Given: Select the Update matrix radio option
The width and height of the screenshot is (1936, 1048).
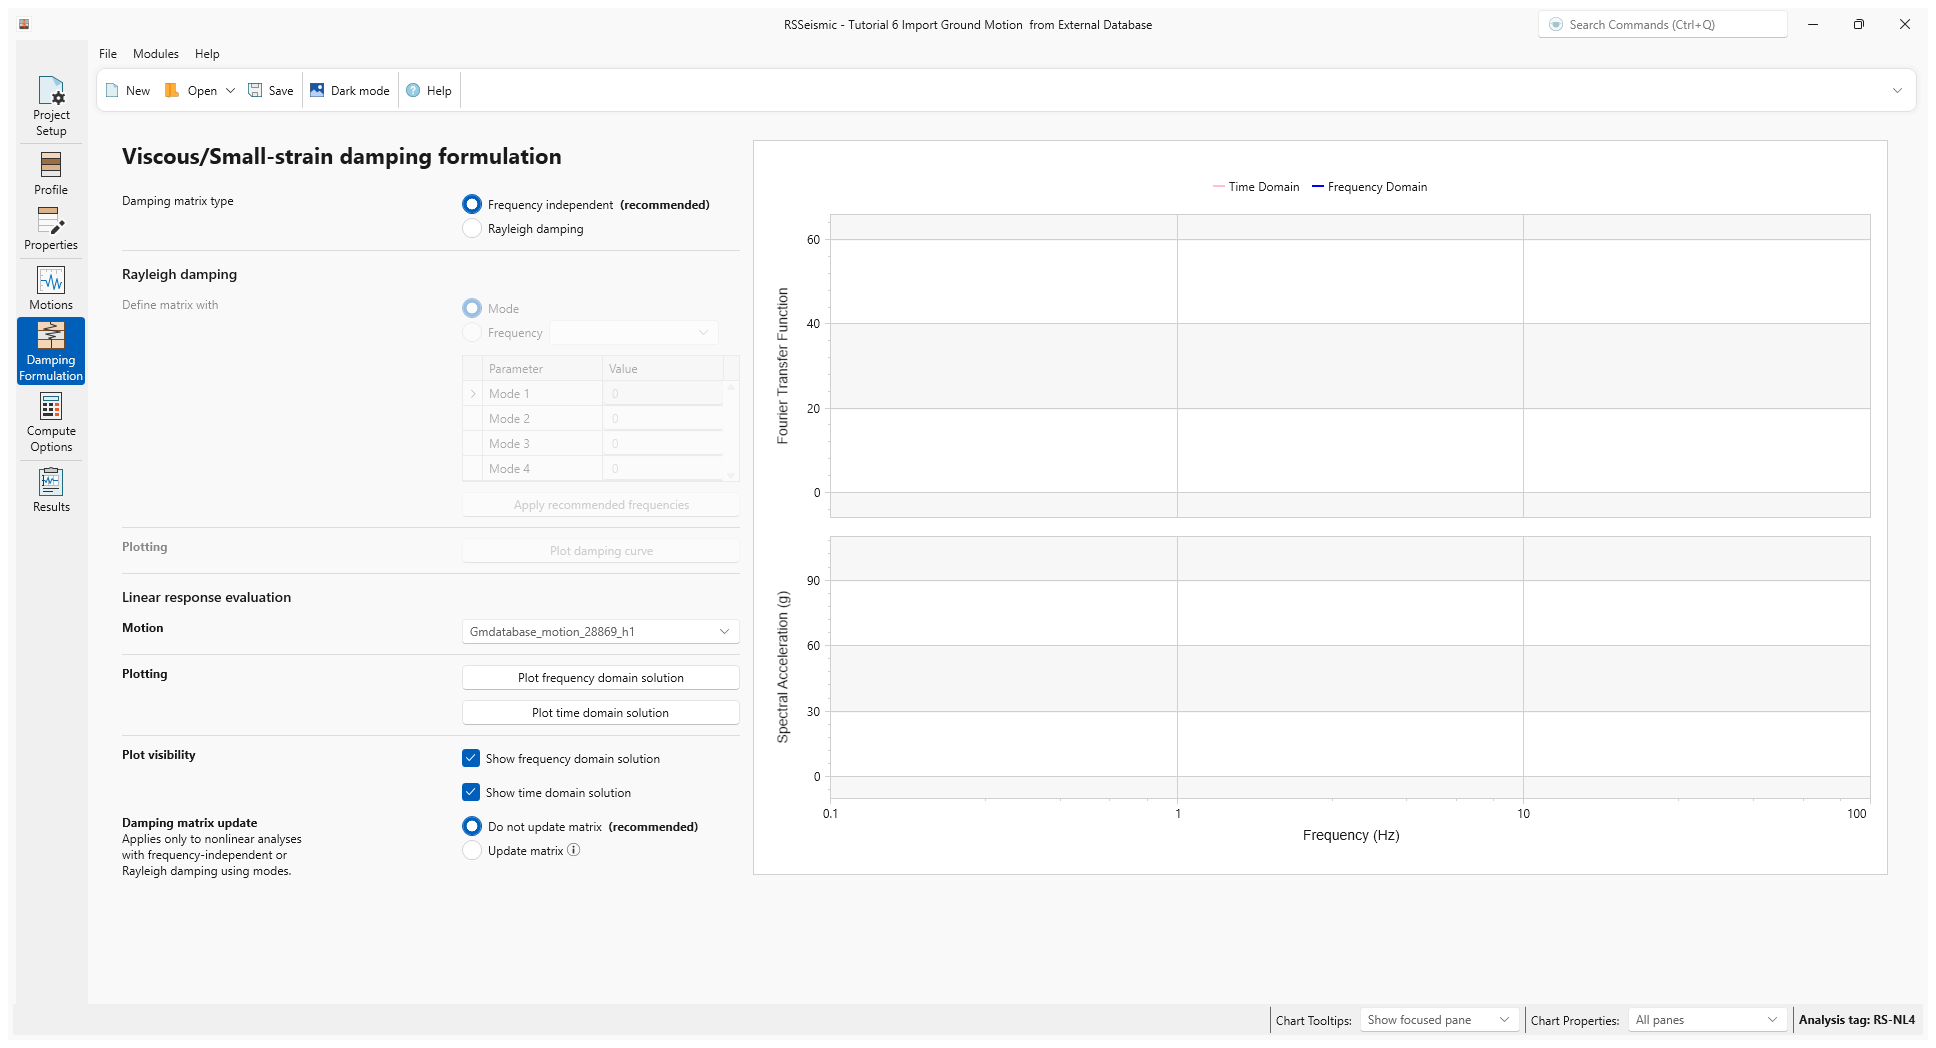Looking at the screenshot, I should tap(472, 851).
